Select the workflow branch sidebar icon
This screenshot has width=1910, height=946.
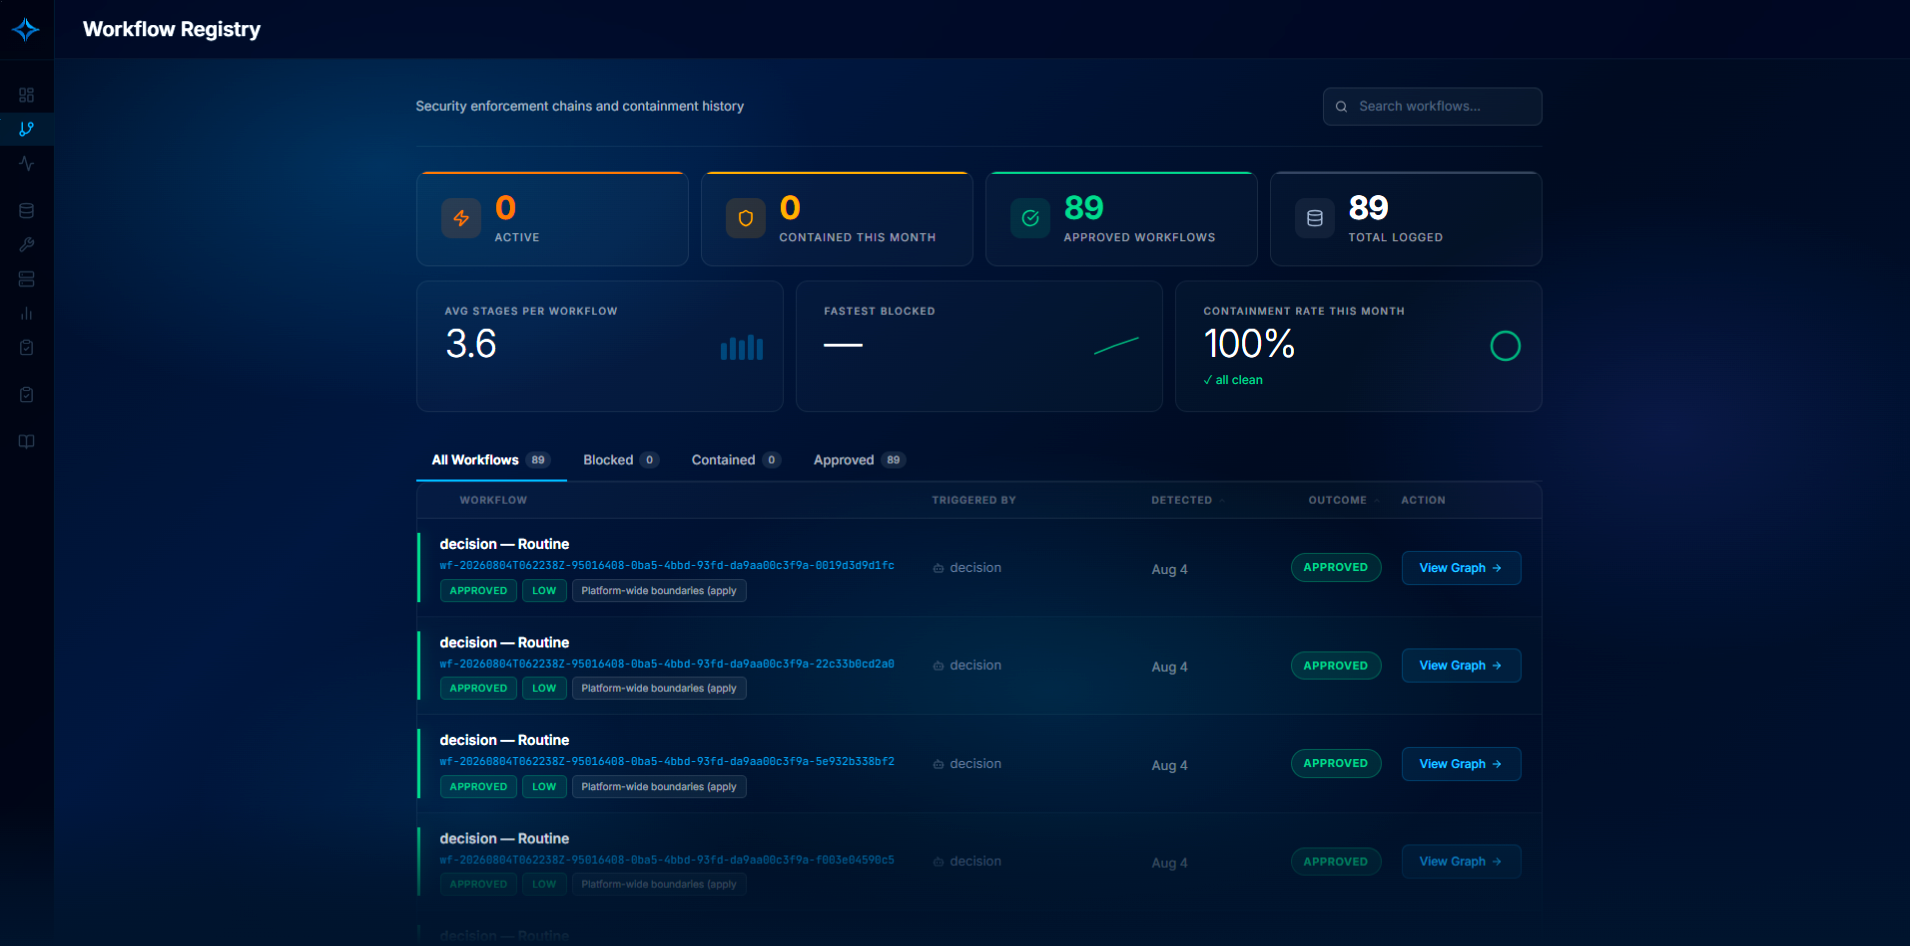[27, 129]
